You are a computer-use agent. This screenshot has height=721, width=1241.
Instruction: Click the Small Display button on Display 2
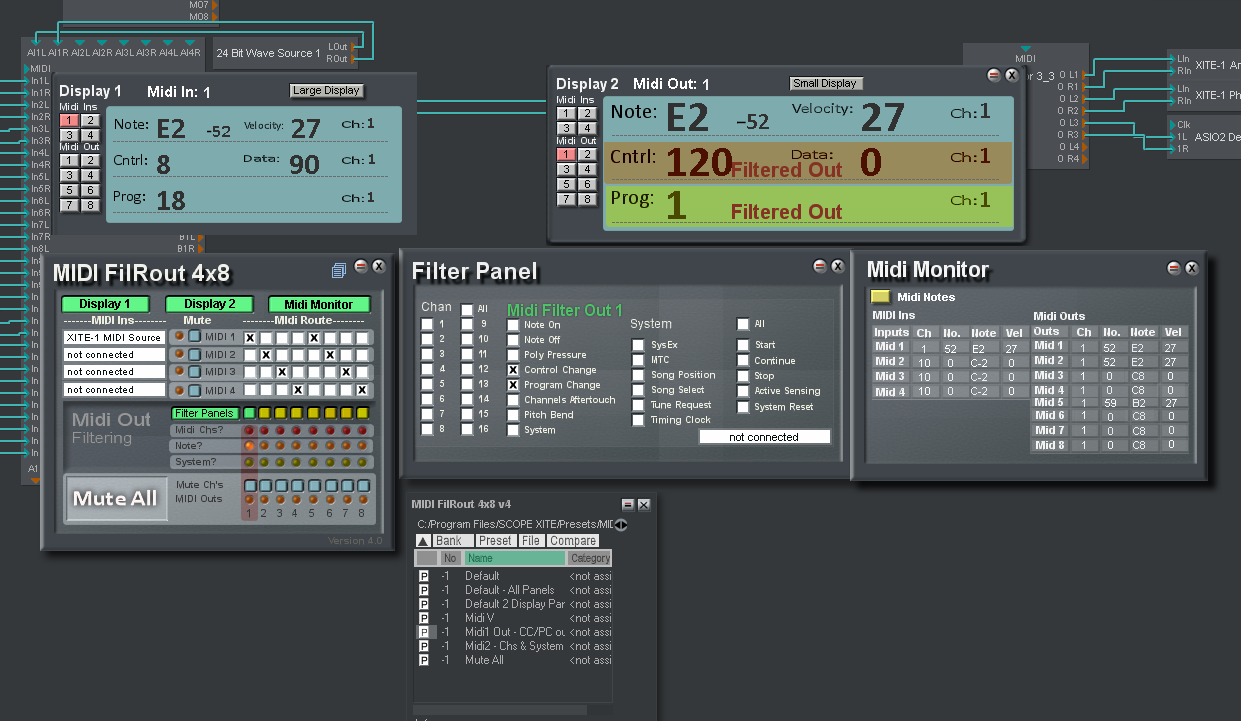(826, 83)
